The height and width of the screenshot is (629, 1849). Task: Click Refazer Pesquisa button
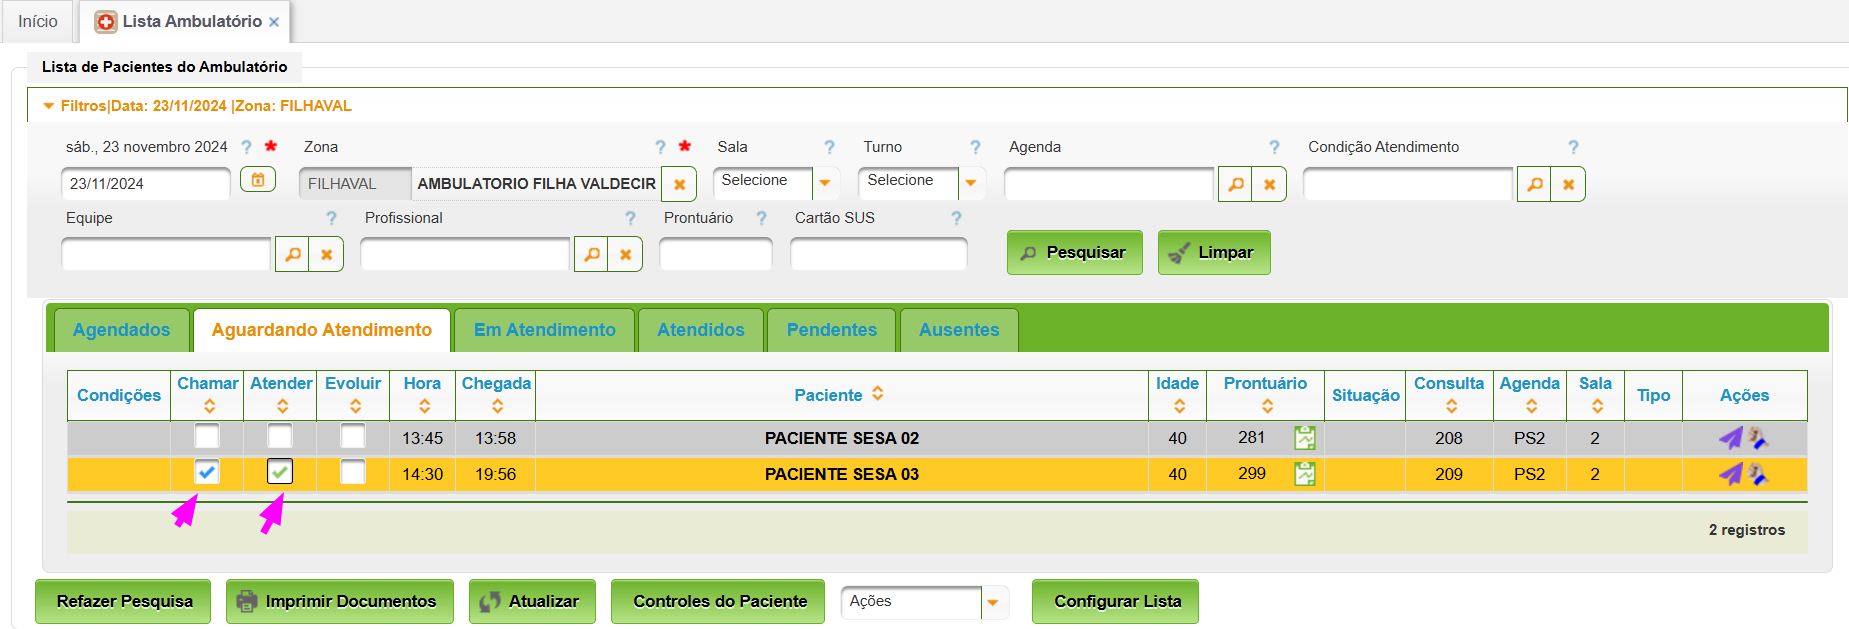coord(123,601)
